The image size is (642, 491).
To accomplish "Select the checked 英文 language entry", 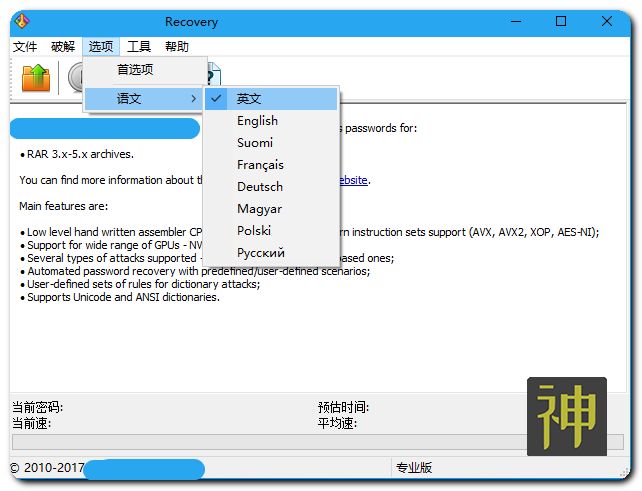I will (x=271, y=99).
